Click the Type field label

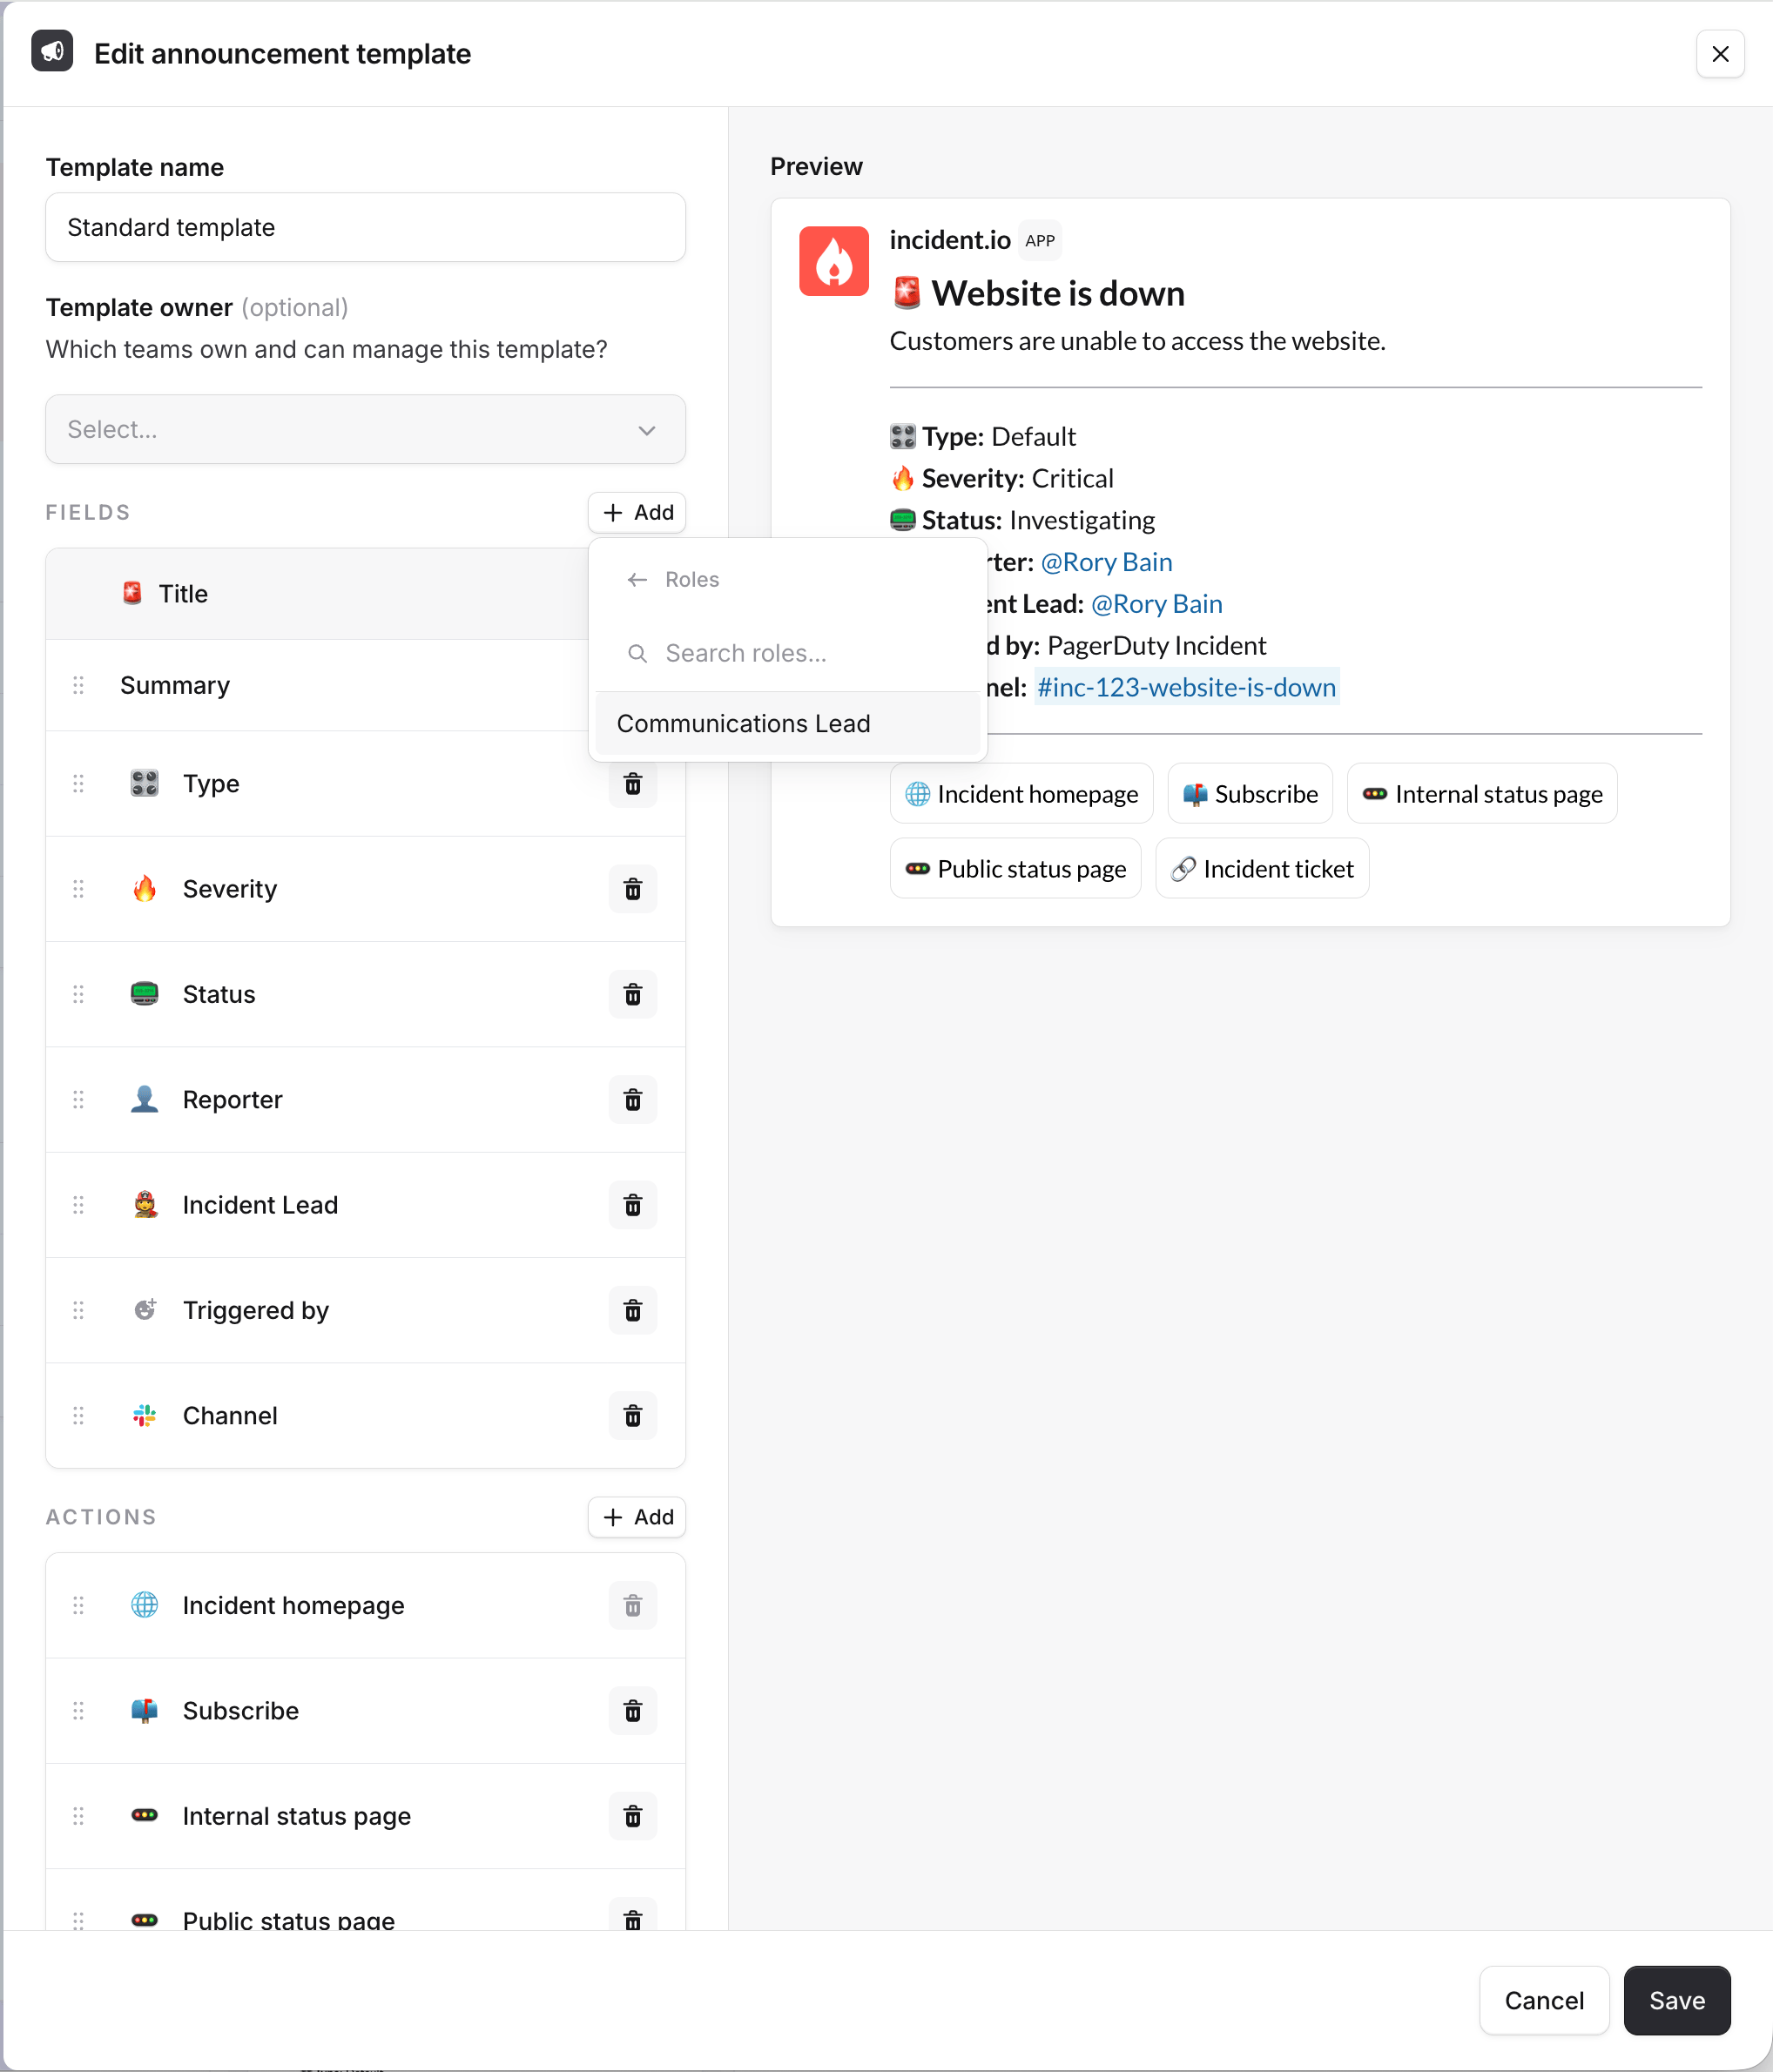pos(211,784)
